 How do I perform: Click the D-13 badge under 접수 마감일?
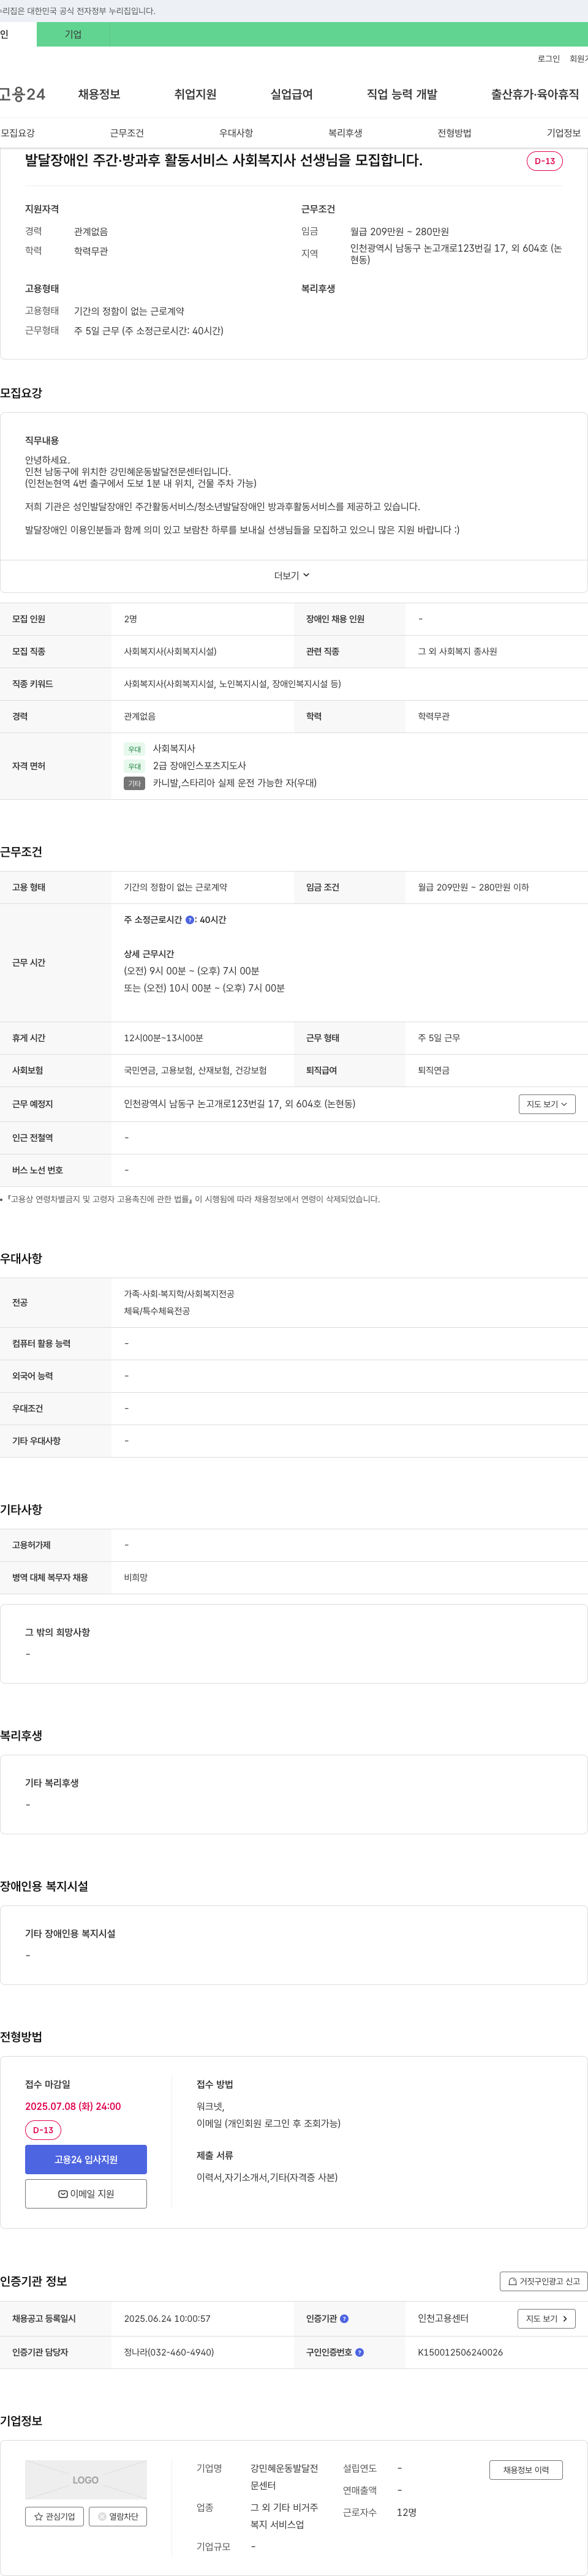(x=43, y=2130)
